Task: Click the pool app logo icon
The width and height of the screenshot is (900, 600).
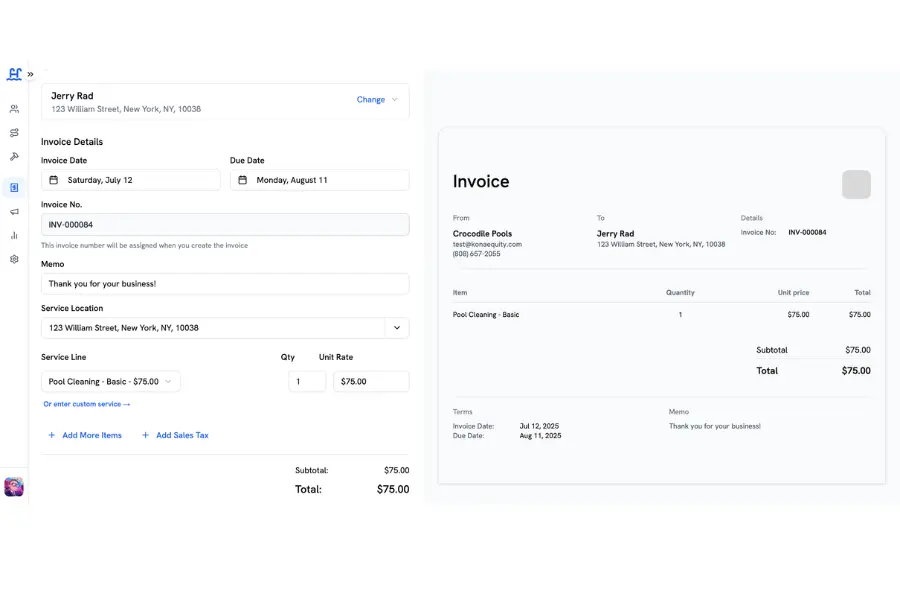Action: coord(14,74)
